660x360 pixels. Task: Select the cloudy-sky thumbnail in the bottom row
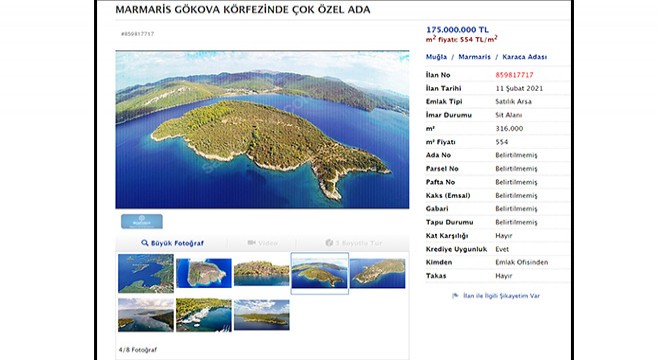coord(146,315)
